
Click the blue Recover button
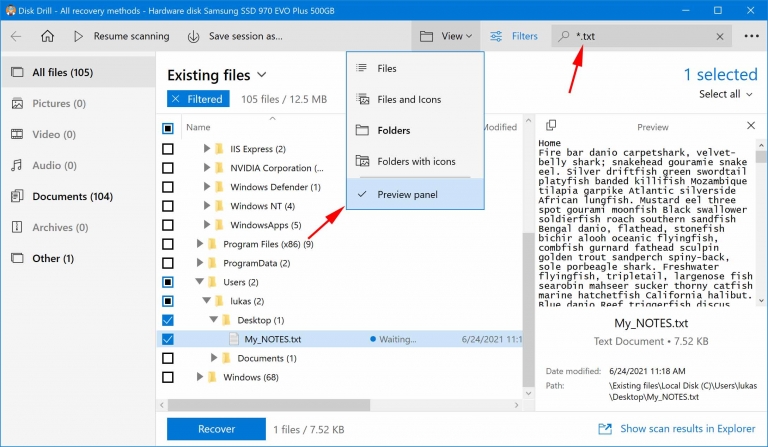[x=216, y=429]
